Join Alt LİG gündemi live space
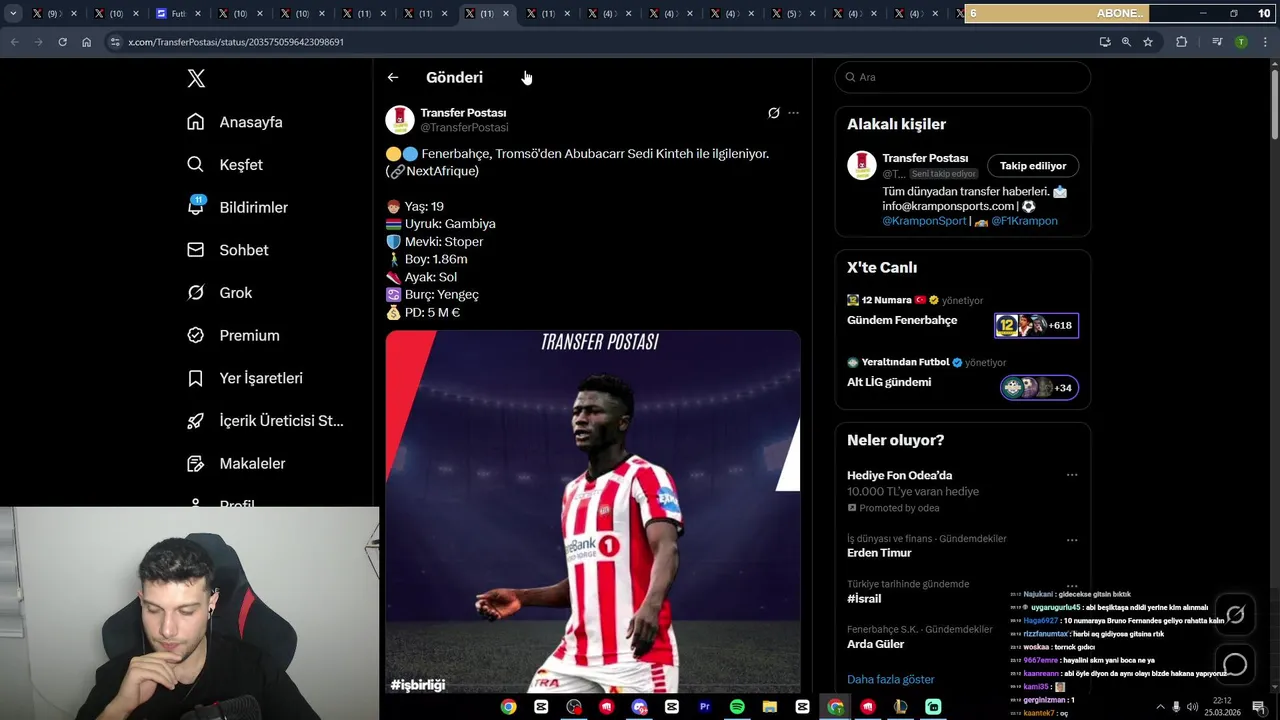The height and width of the screenshot is (720, 1280). (1039, 387)
